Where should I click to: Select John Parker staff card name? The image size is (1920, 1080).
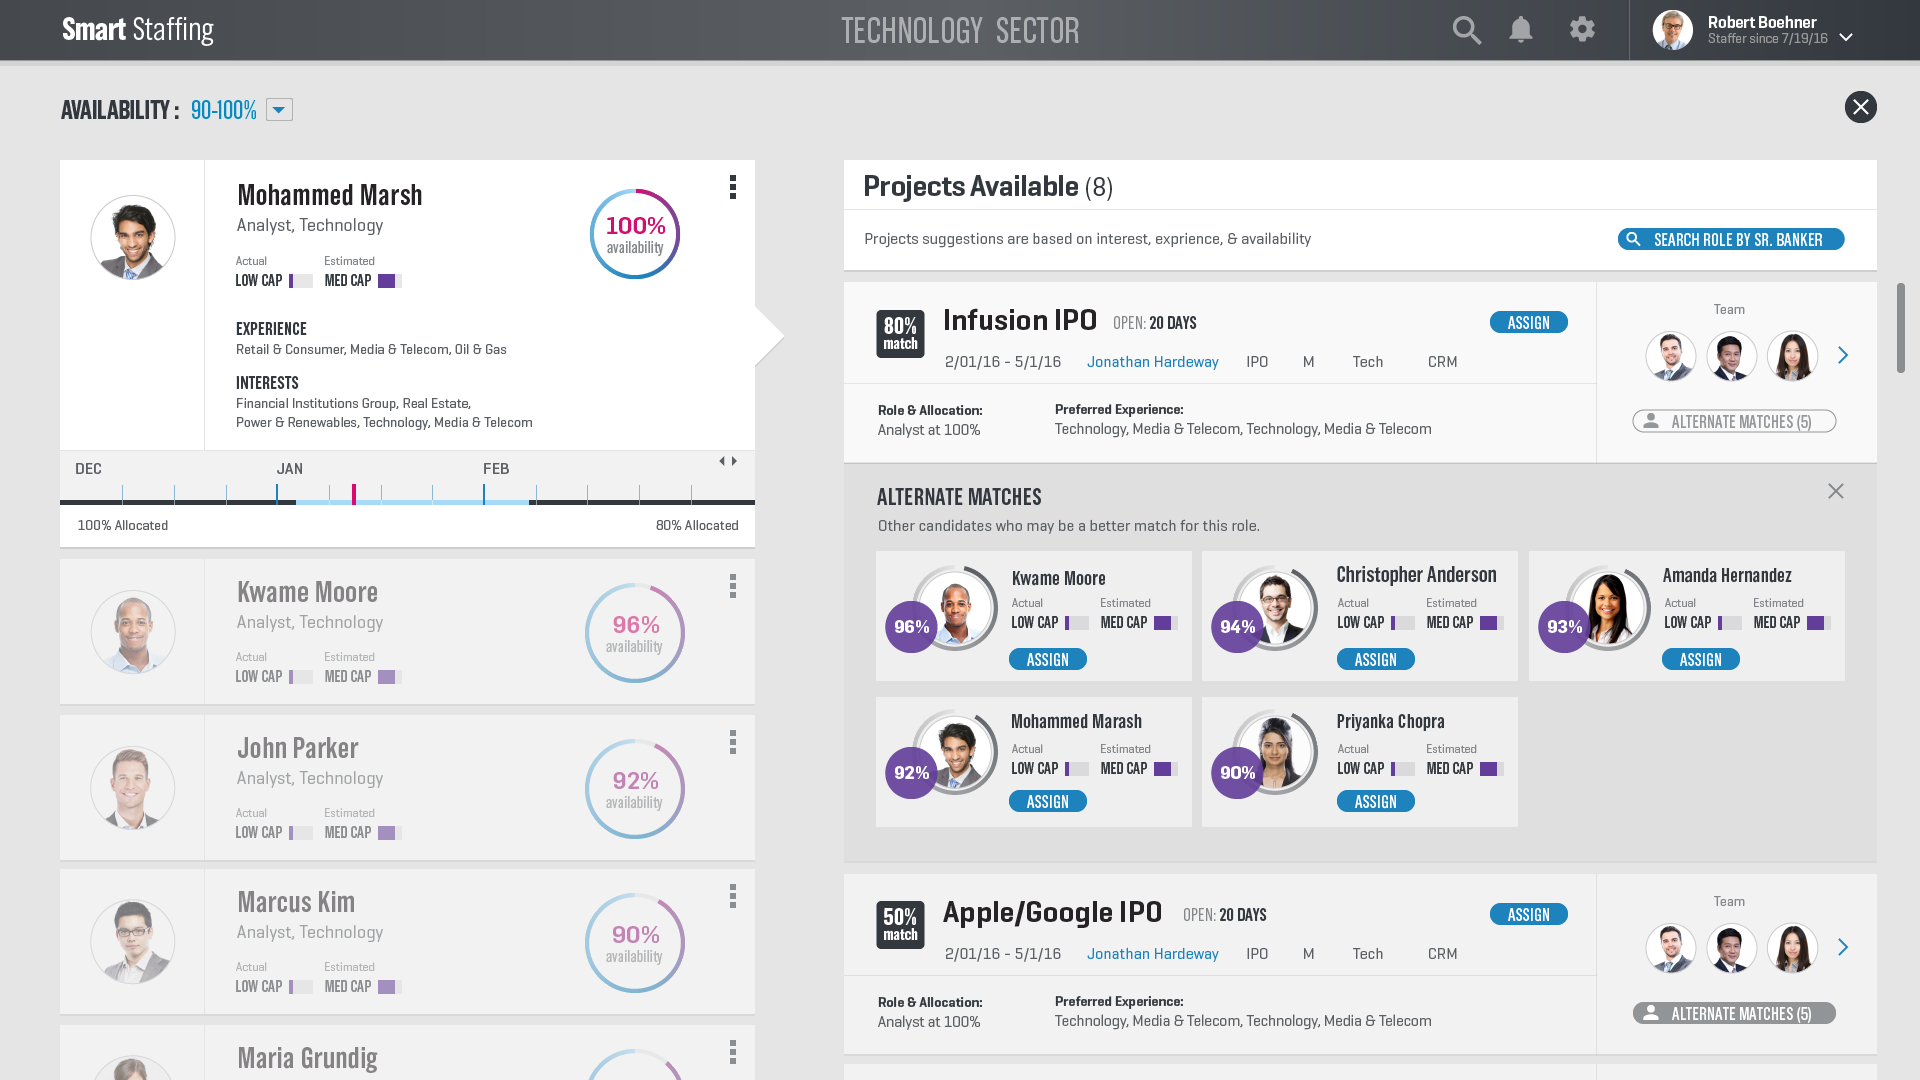pyautogui.click(x=297, y=748)
